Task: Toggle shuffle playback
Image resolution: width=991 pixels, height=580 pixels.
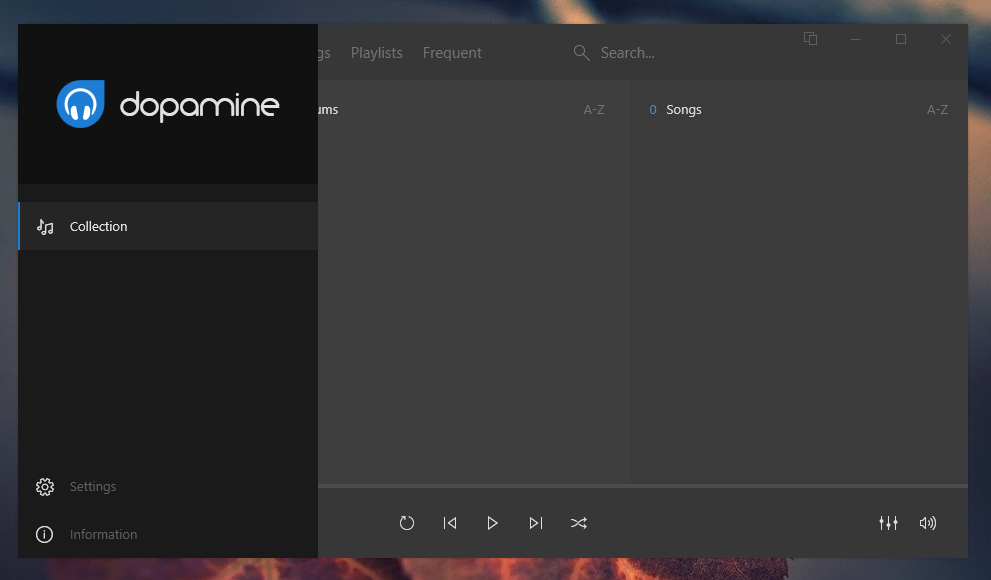Action: 578,522
